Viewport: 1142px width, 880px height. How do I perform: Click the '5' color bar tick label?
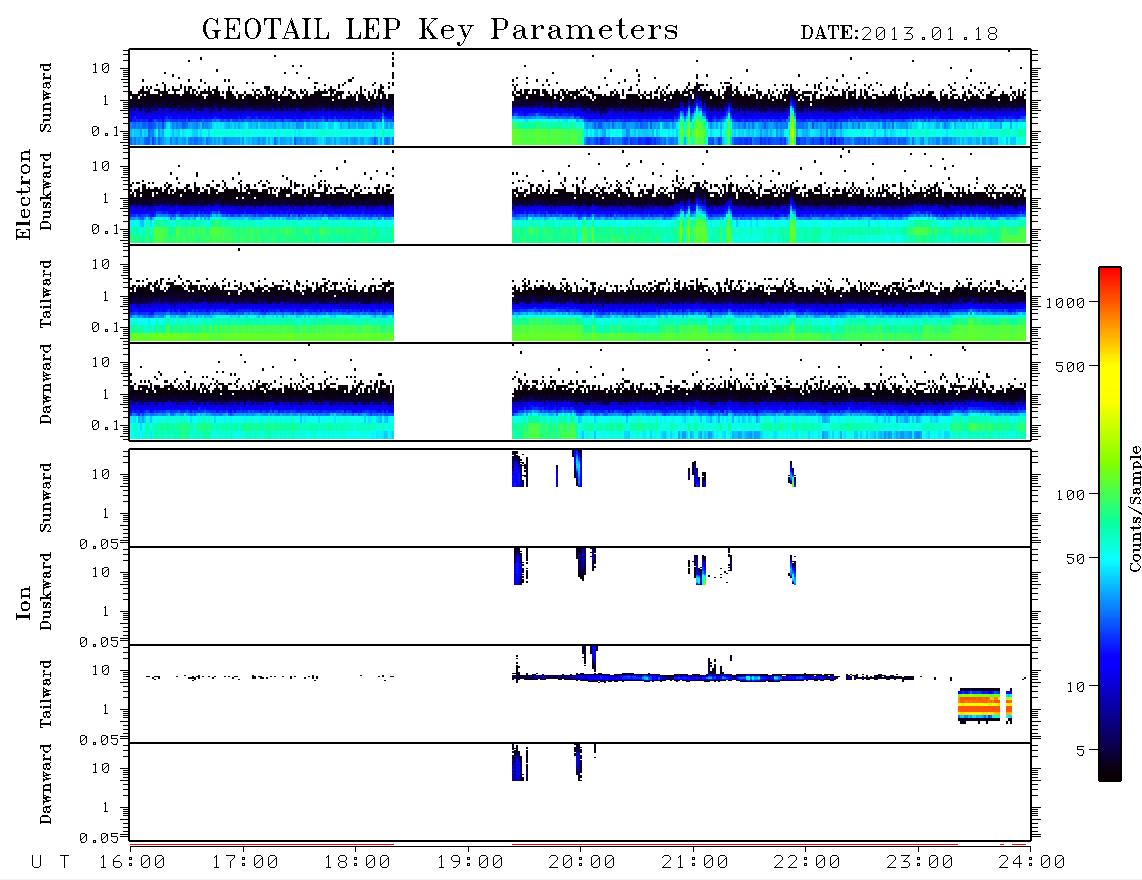coord(1081,751)
